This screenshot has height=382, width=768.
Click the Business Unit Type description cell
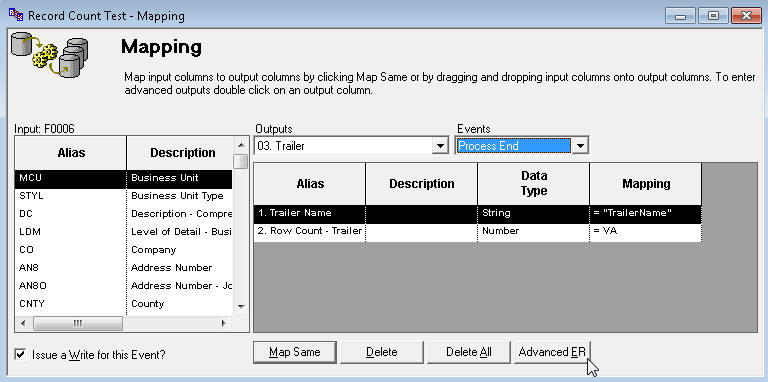pyautogui.click(x=179, y=196)
